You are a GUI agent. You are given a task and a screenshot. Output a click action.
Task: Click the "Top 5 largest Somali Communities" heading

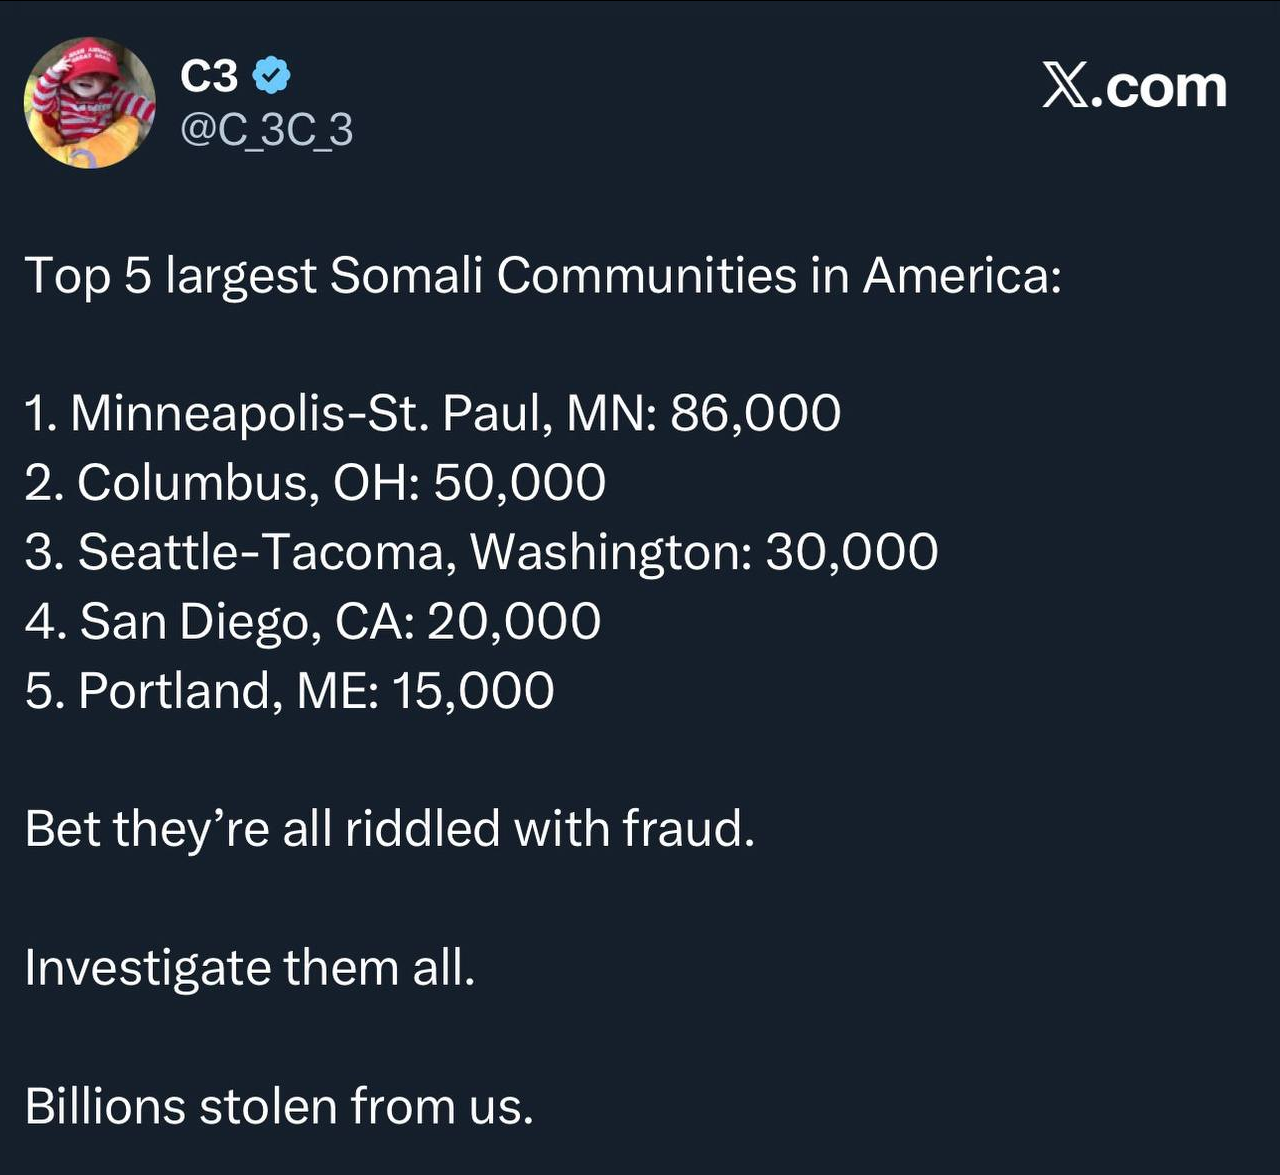(542, 275)
